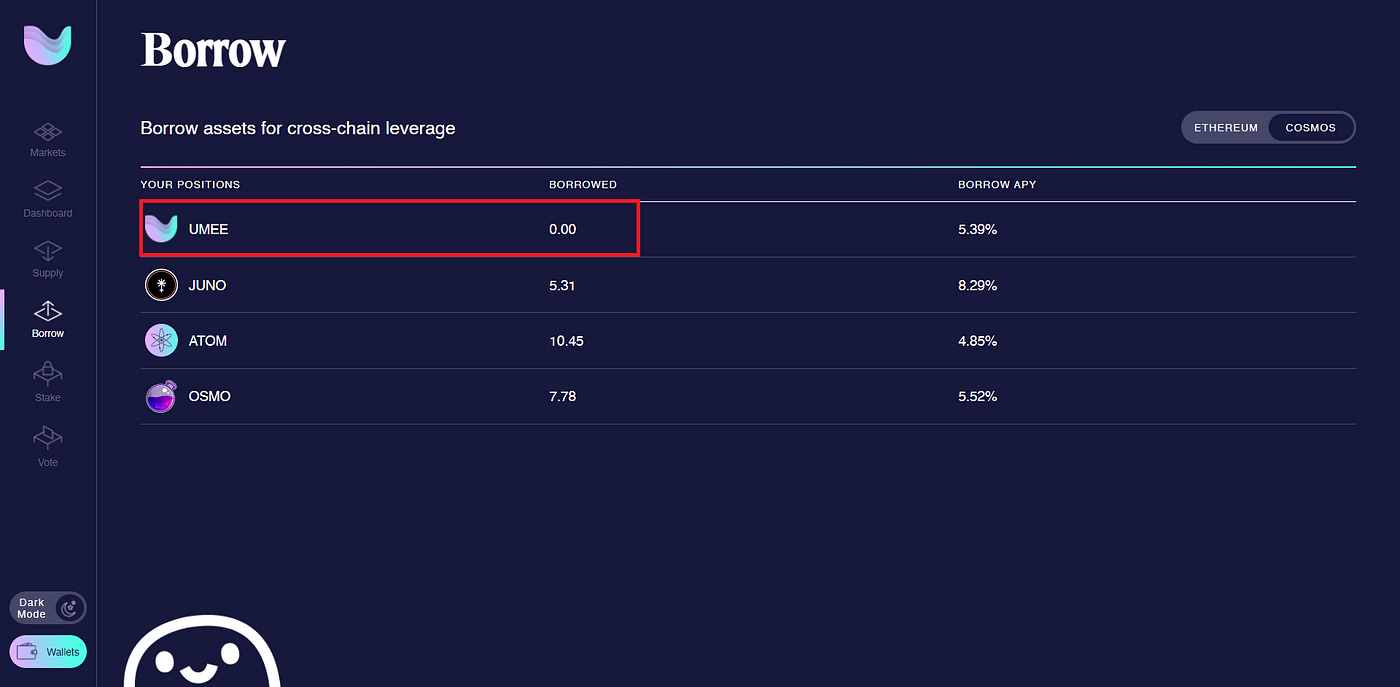Screen dimensions: 1400x687
Task: Click the JUNO token icon
Action: point(161,285)
